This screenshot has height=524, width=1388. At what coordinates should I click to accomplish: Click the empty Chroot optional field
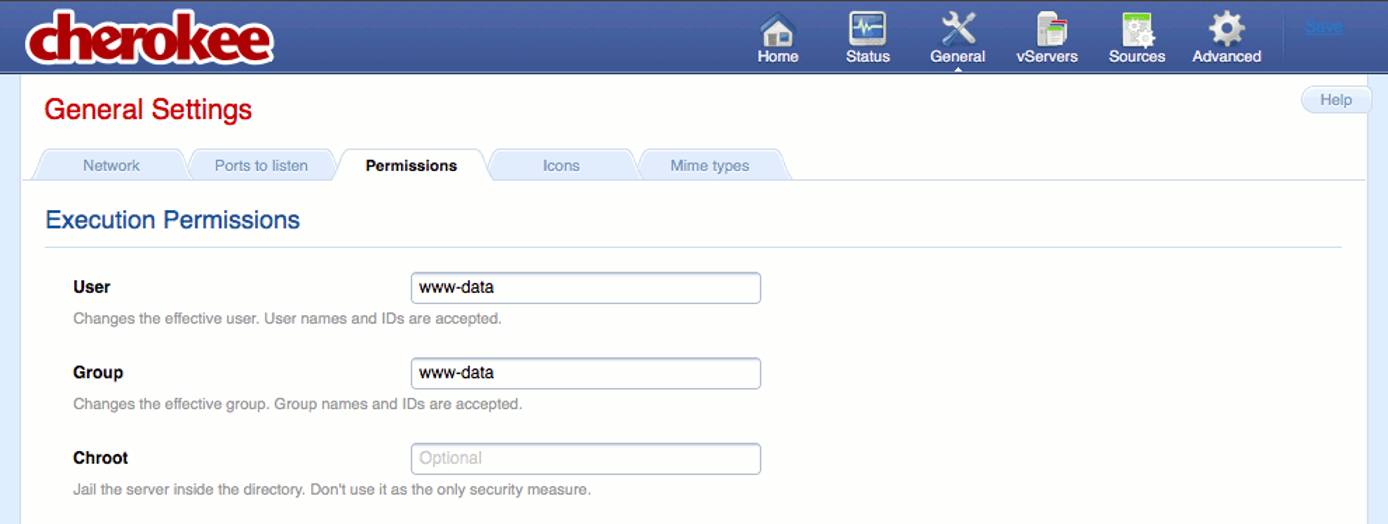click(x=585, y=459)
